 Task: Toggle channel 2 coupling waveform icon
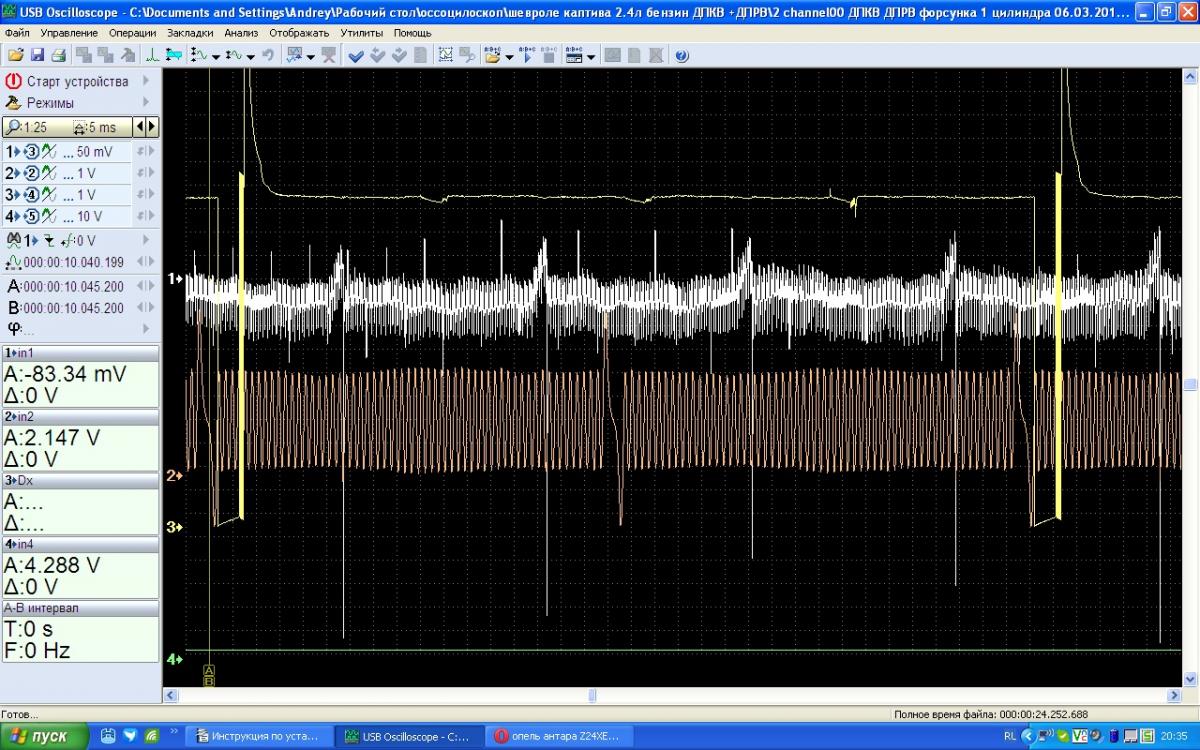click(48, 173)
